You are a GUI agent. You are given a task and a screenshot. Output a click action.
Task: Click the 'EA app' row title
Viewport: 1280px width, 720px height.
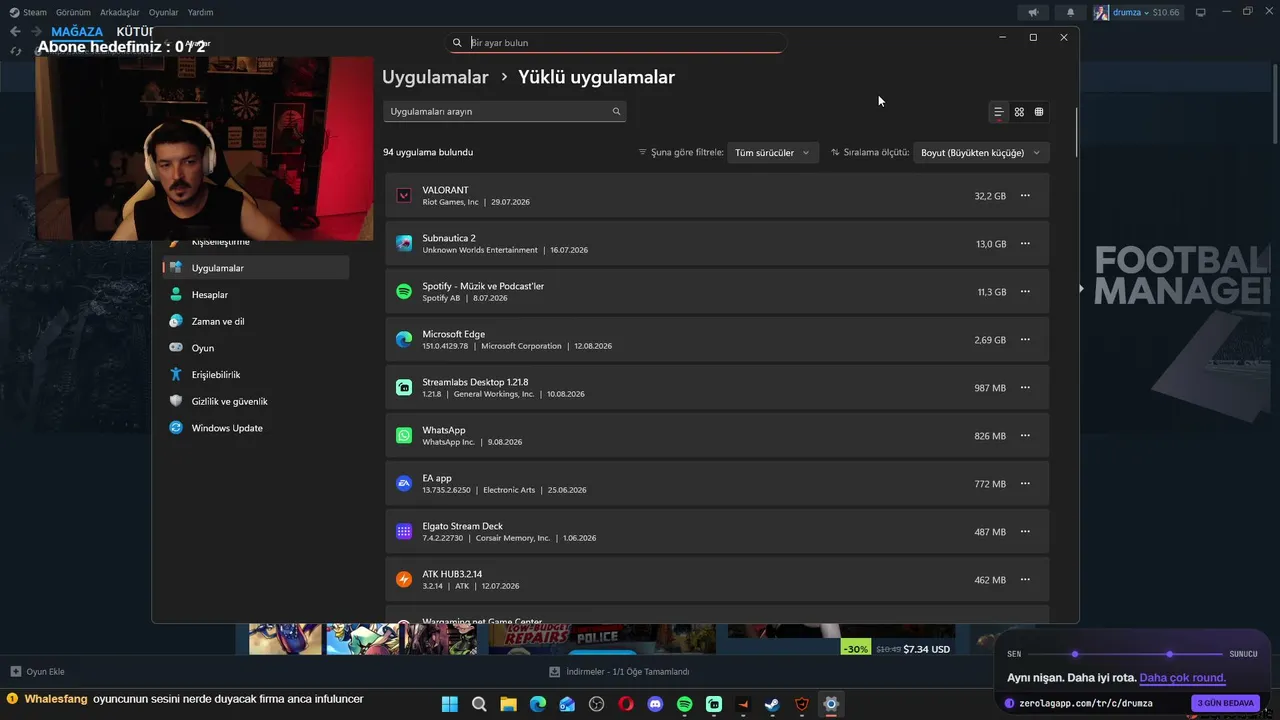(x=437, y=478)
